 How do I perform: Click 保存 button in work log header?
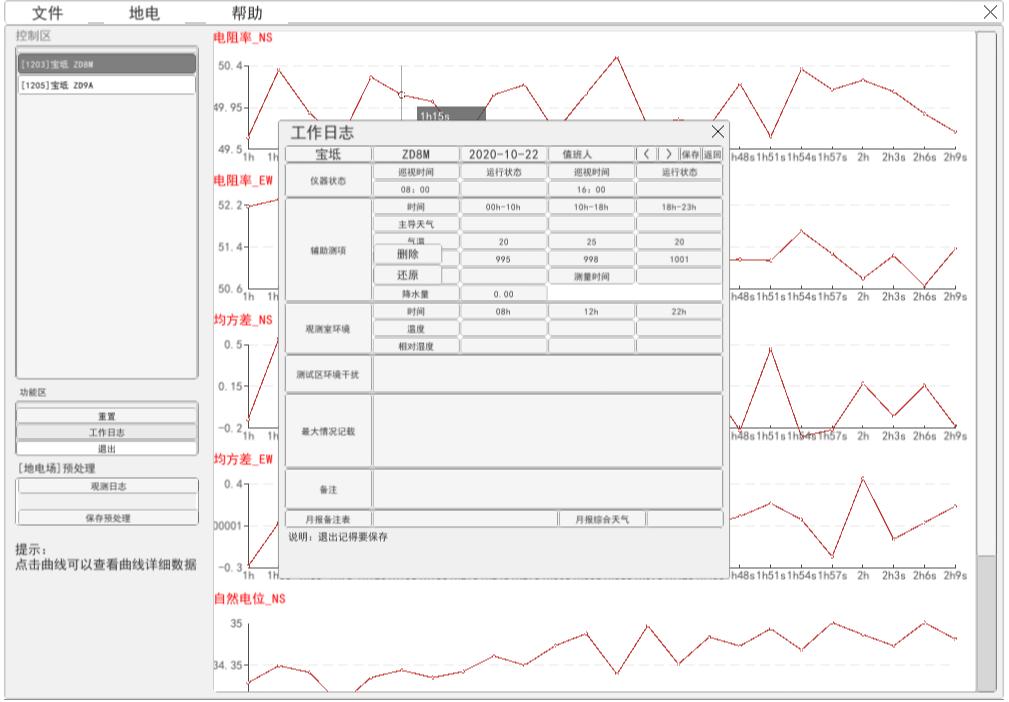(690, 154)
